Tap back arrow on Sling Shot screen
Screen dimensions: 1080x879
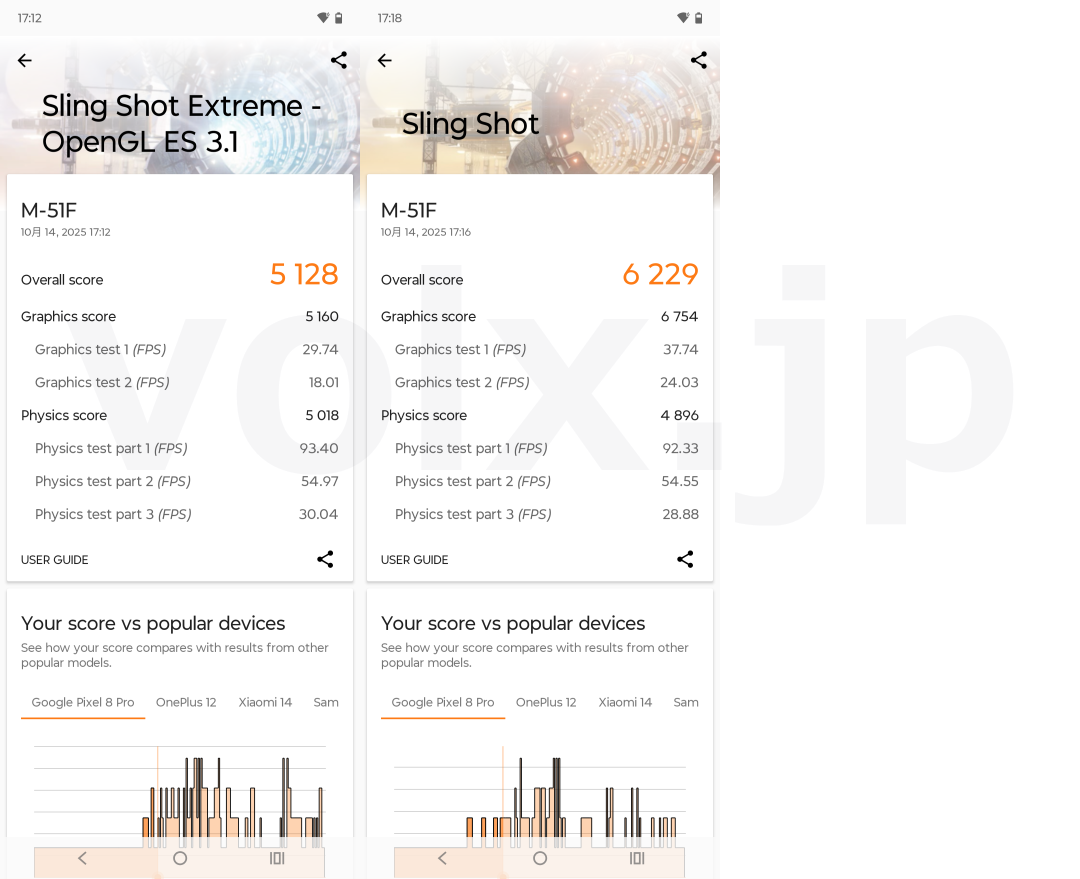click(385, 61)
